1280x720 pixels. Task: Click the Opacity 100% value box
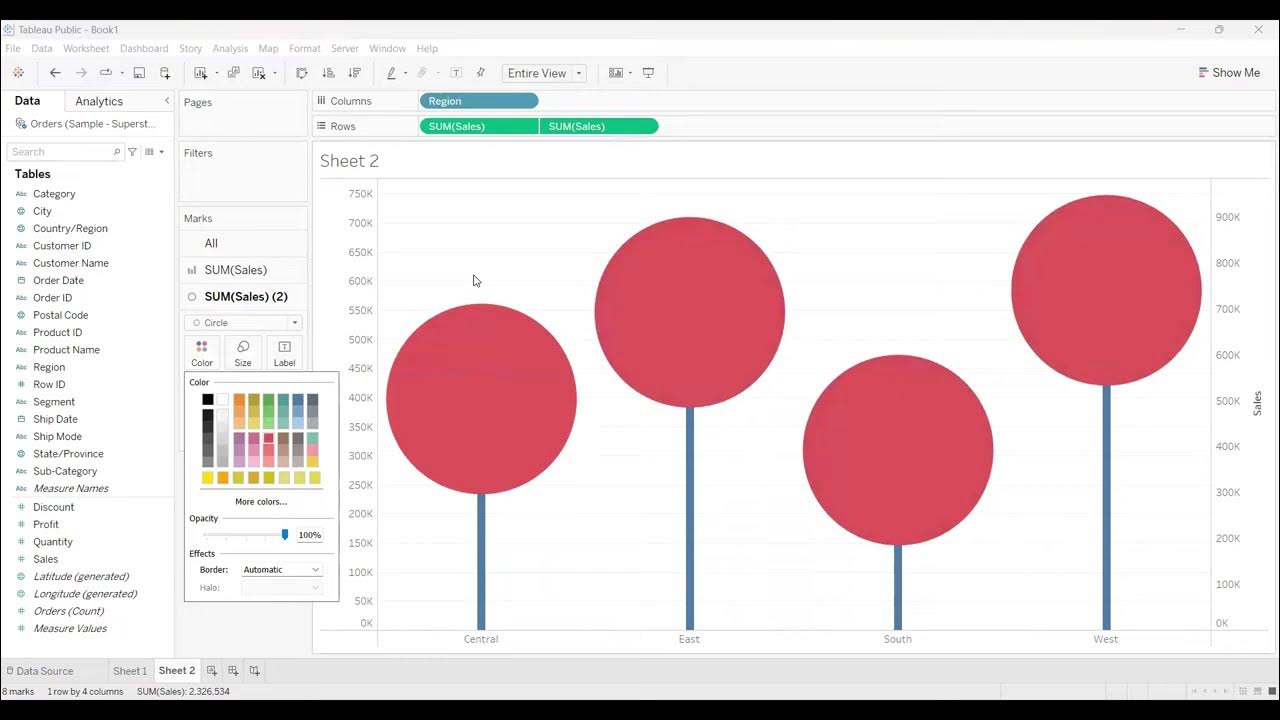click(310, 535)
